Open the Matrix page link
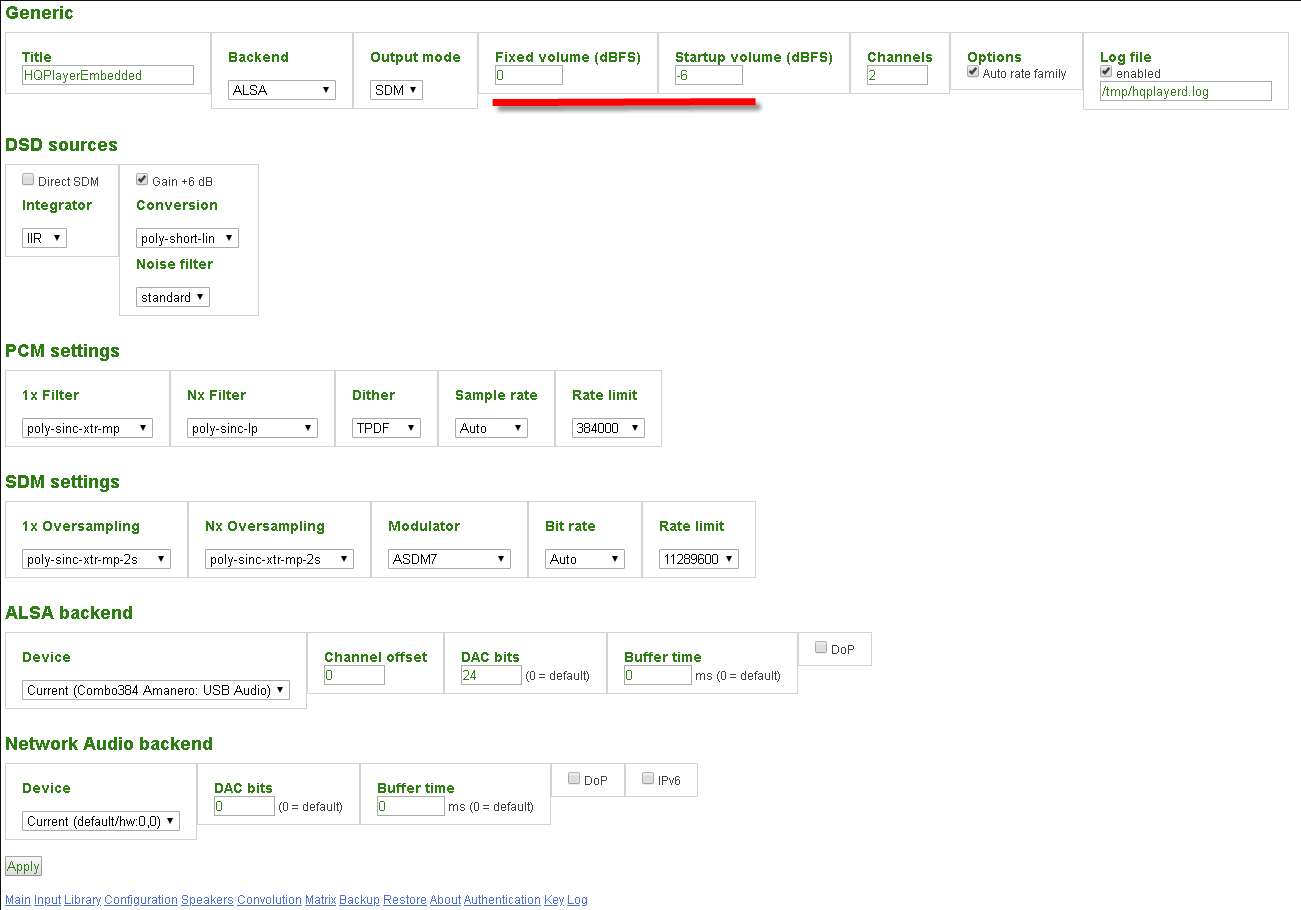This screenshot has height=910, width=1301. click(320, 900)
